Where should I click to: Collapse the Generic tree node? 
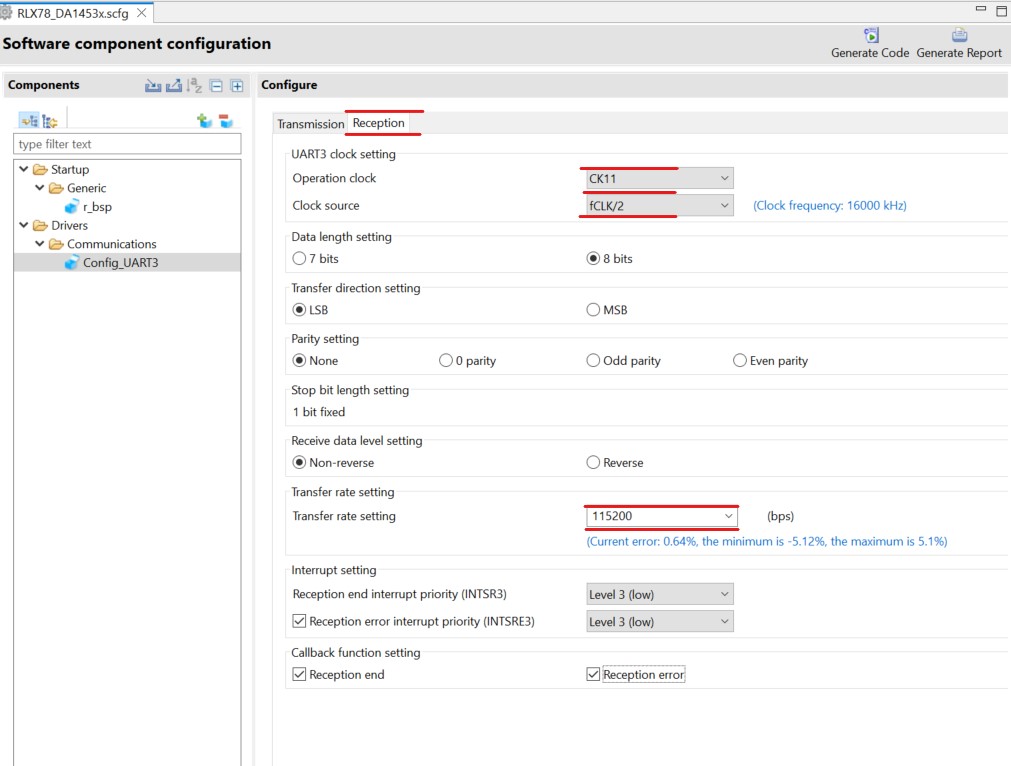coord(40,188)
